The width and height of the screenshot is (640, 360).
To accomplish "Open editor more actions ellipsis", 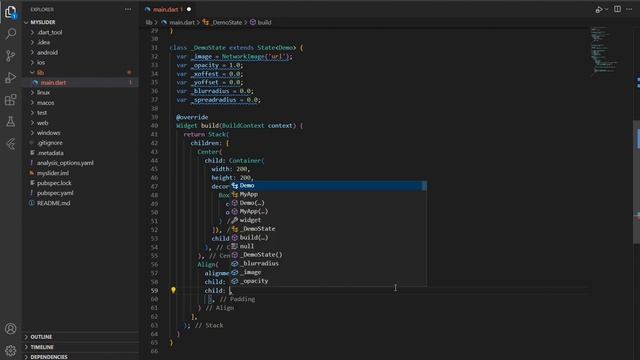I will tap(629, 9).
